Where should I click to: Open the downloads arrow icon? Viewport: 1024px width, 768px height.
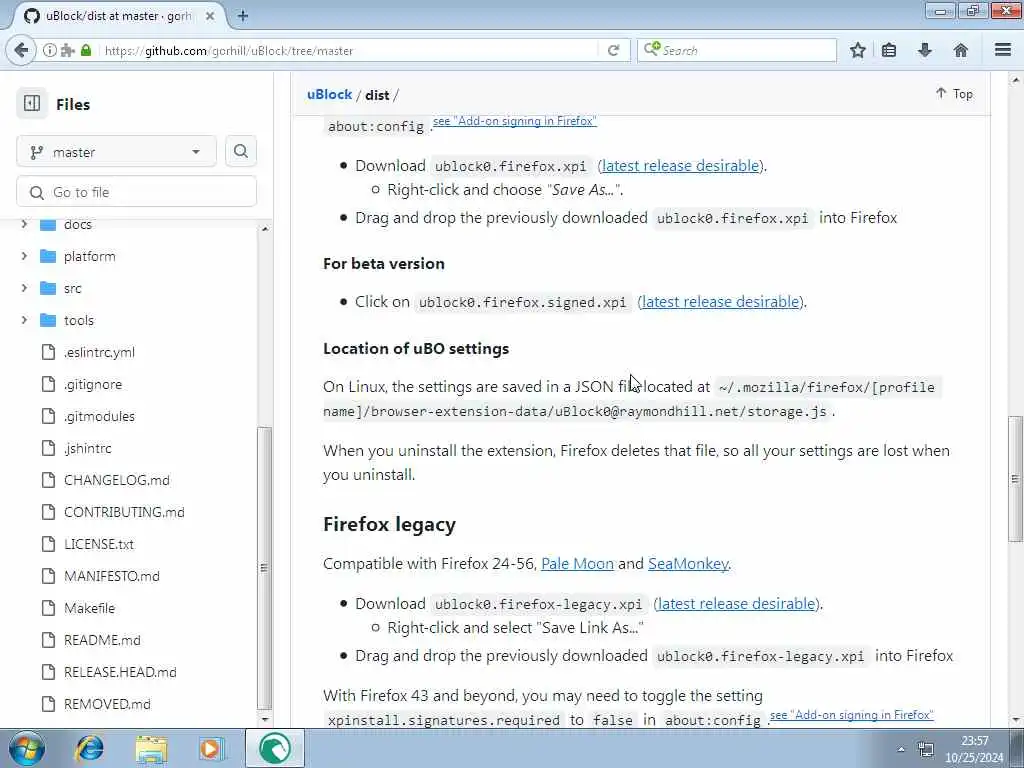coord(925,50)
